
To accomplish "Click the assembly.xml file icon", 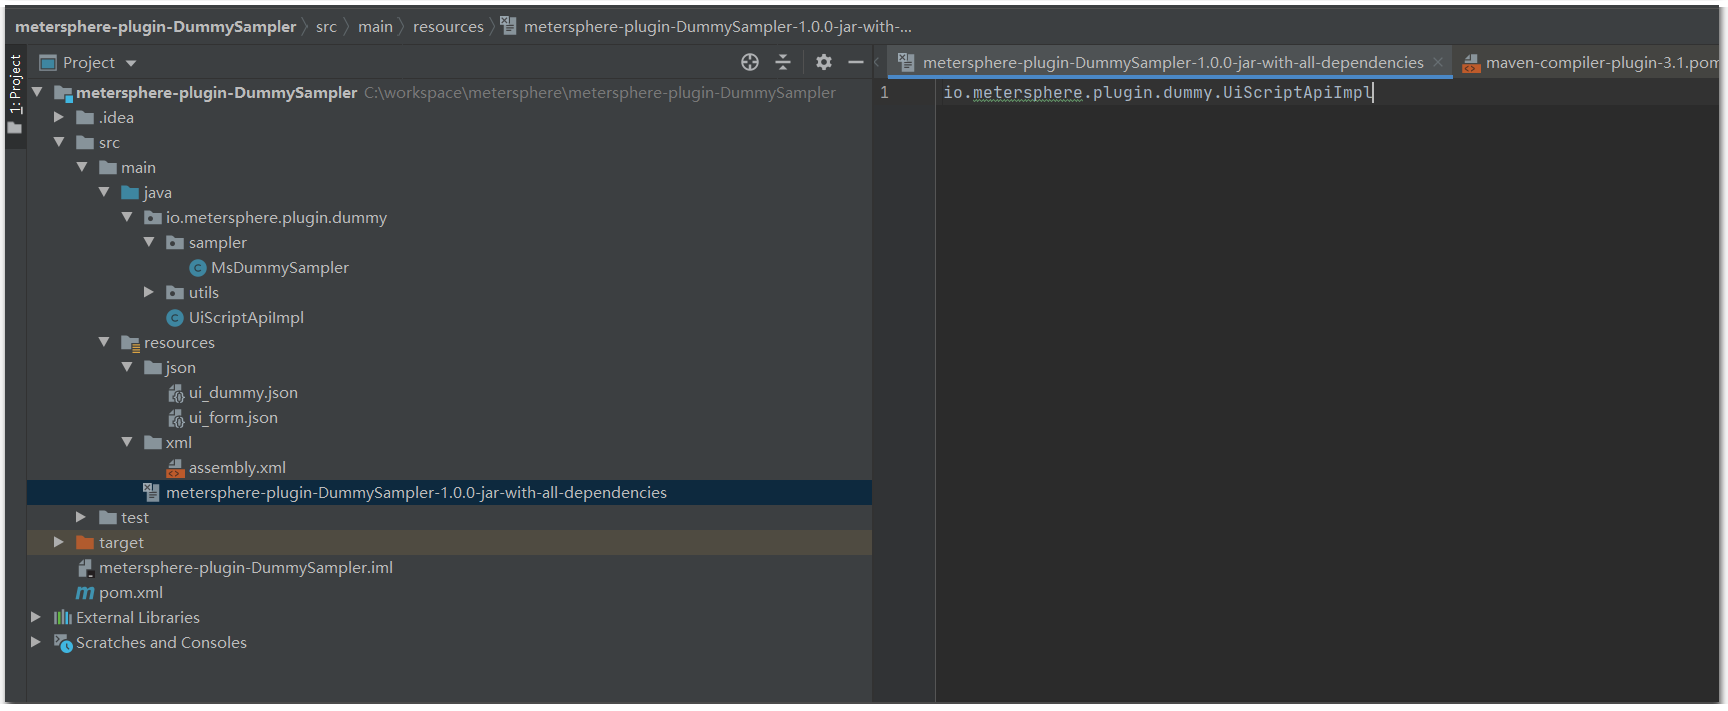I will pyautogui.click(x=176, y=468).
